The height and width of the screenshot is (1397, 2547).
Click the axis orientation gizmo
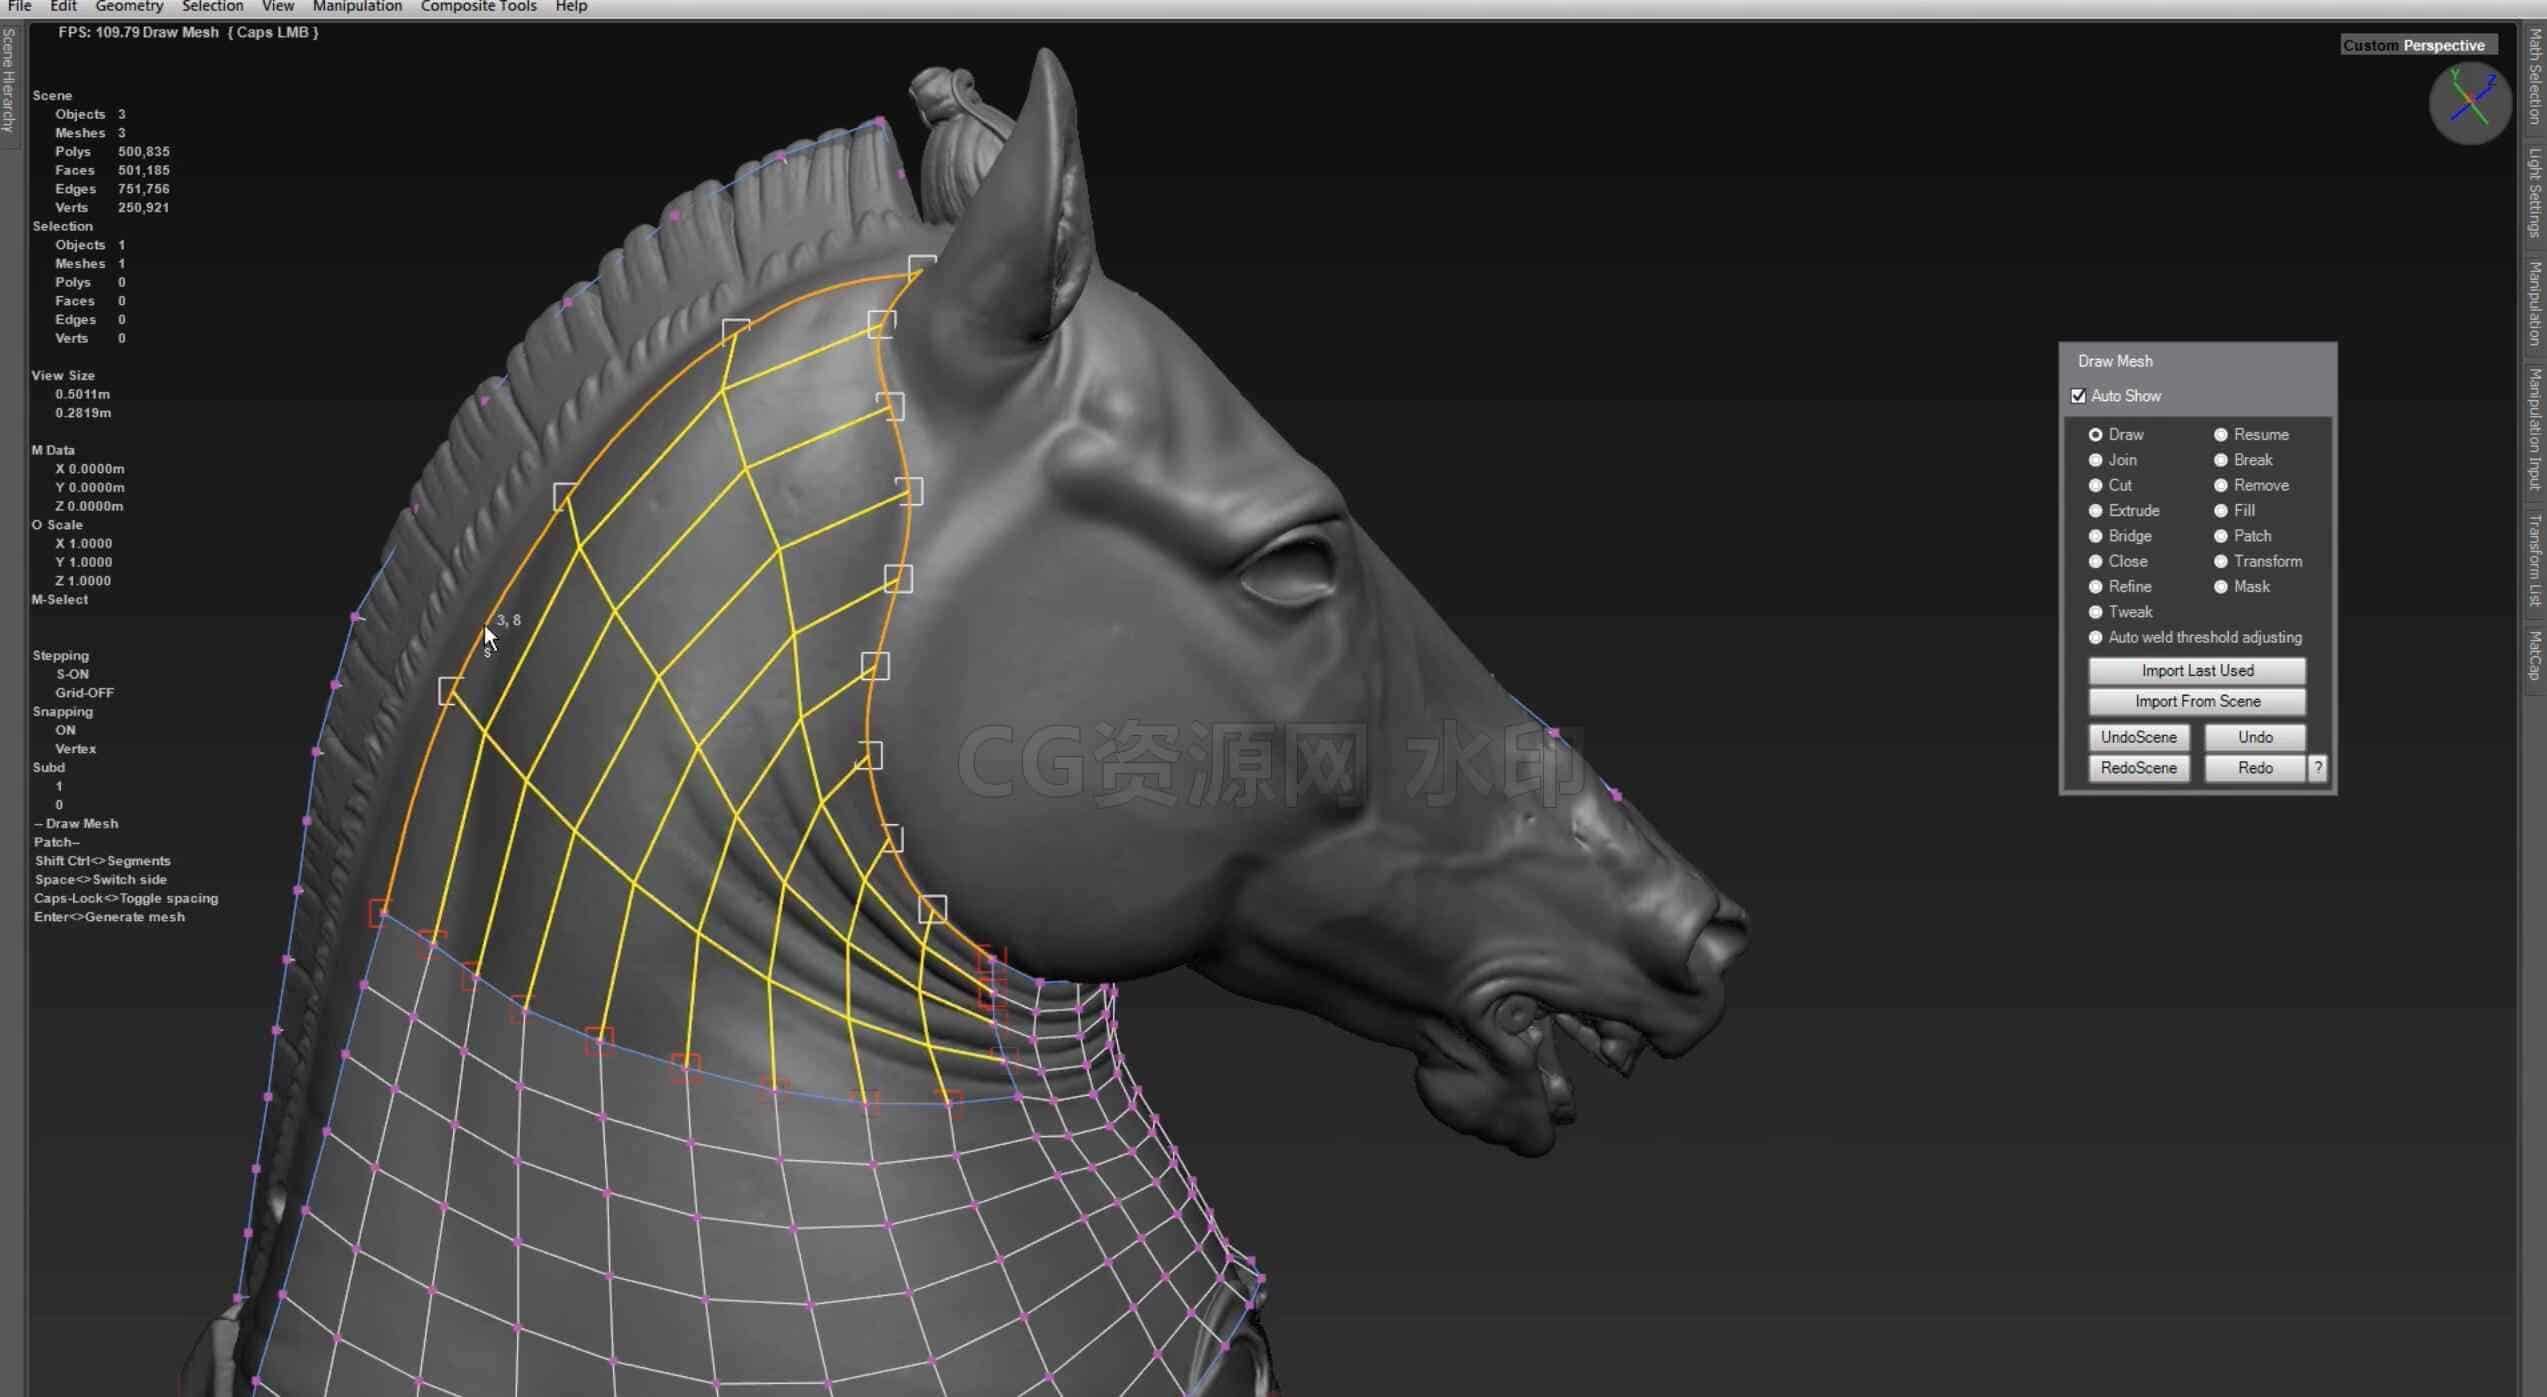click(x=2469, y=103)
